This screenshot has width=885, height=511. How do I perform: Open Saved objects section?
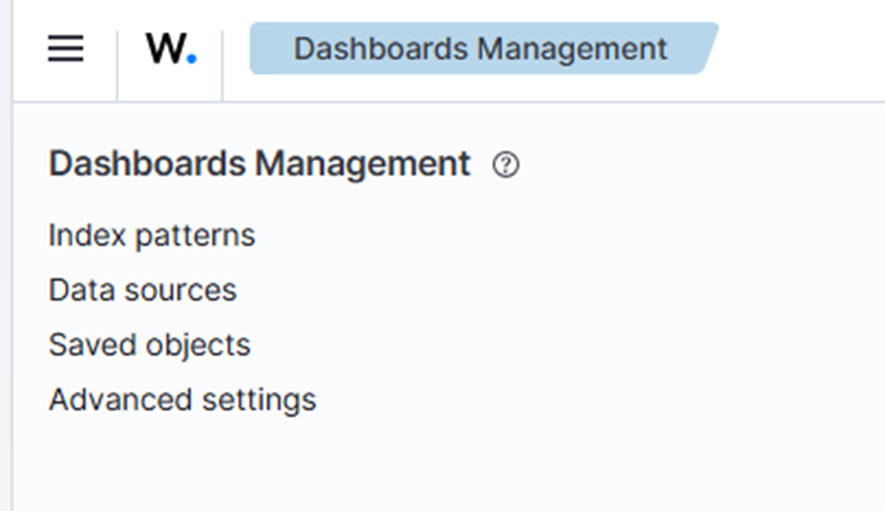[150, 345]
